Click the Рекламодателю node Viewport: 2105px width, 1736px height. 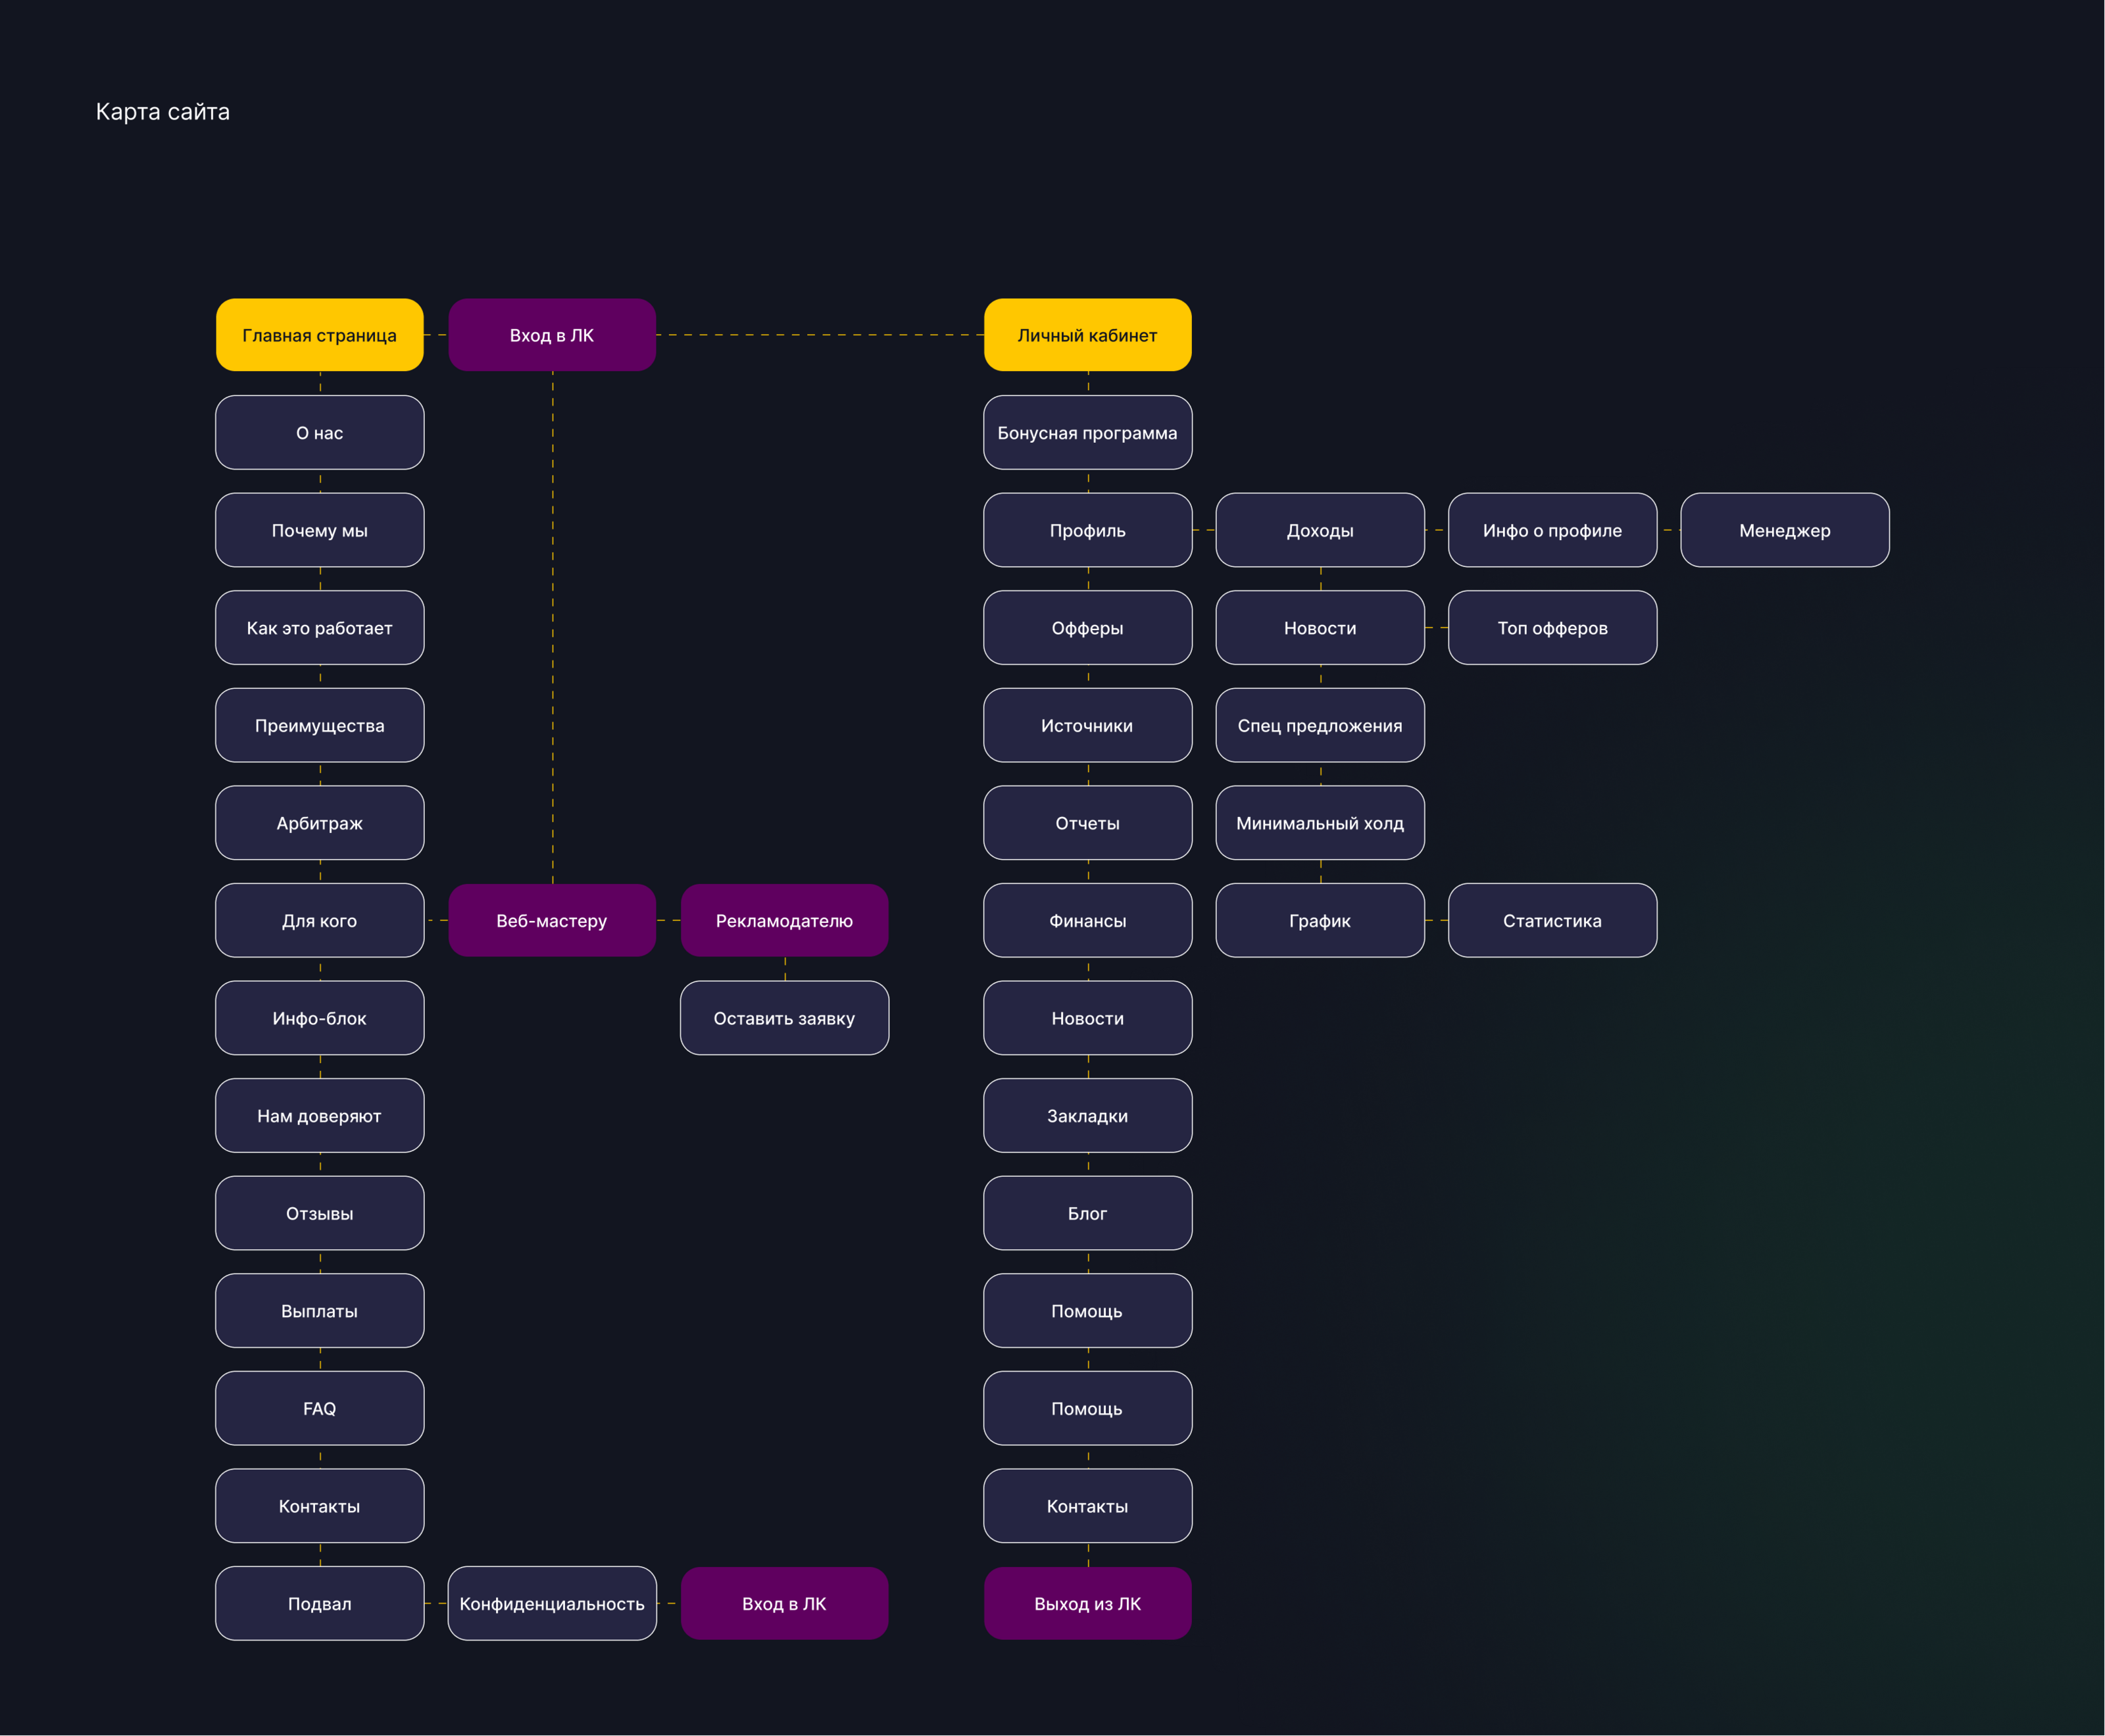(x=784, y=920)
